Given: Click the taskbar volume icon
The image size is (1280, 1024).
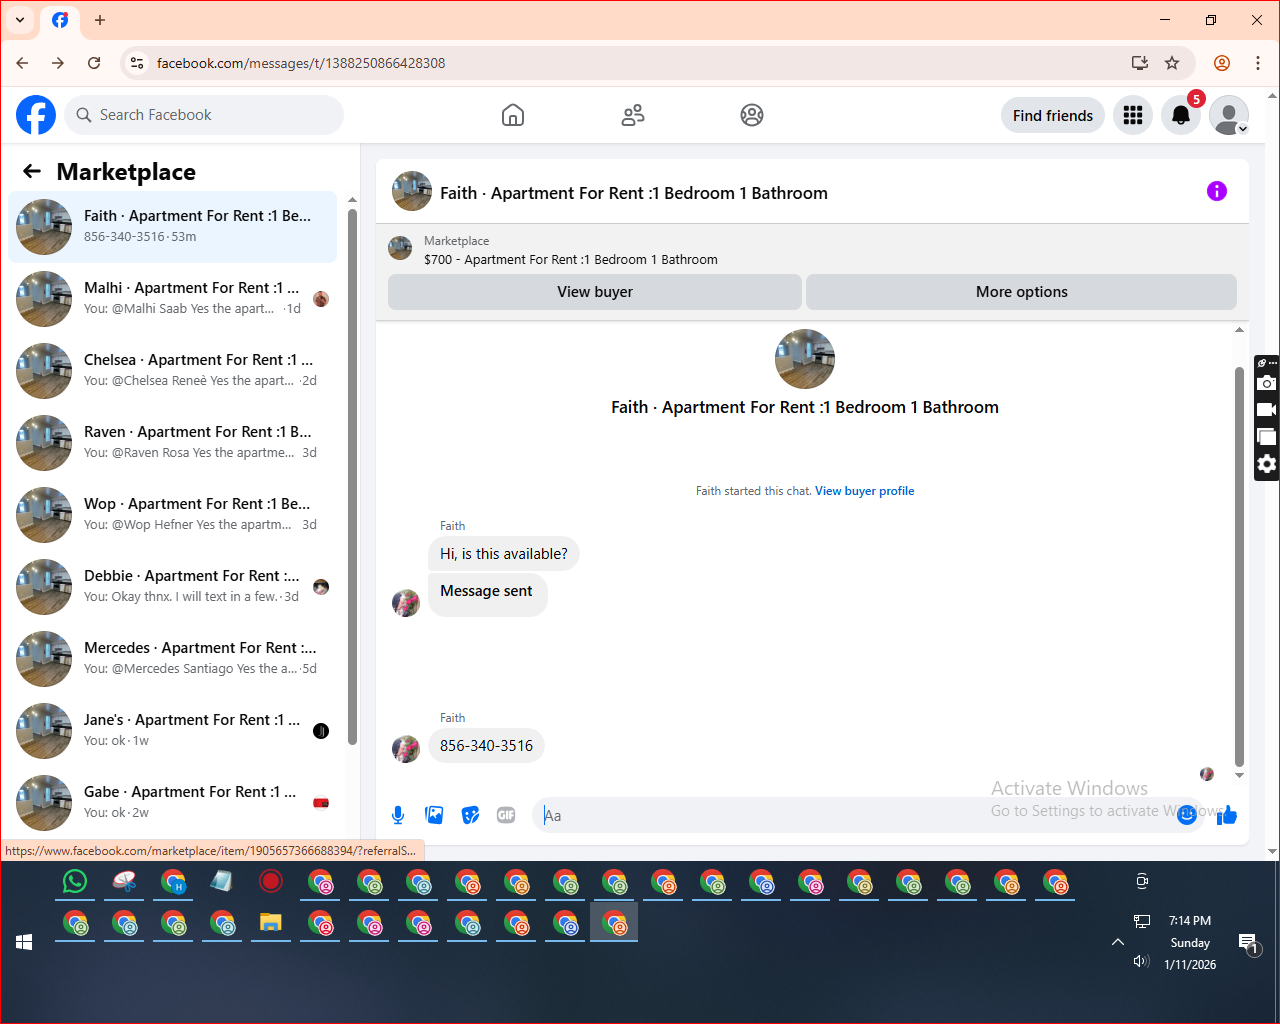Looking at the screenshot, I should pos(1141,961).
